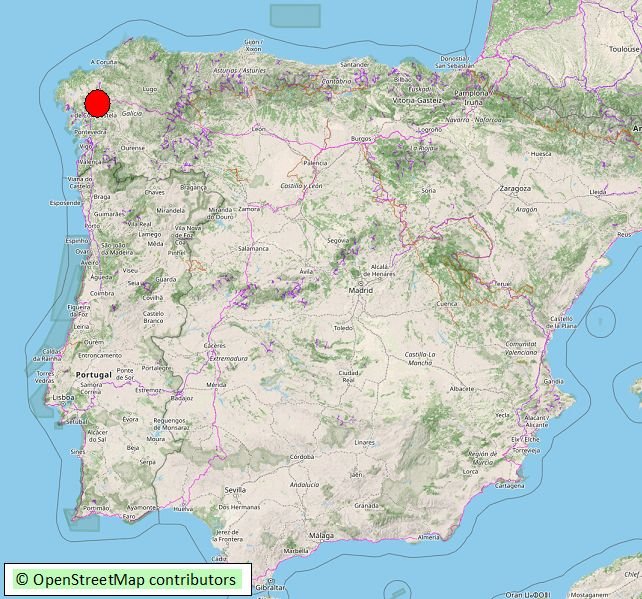This screenshot has height=599, width=642.
Task: Click the Toulouse city label
Action: click(x=624, y=49)
